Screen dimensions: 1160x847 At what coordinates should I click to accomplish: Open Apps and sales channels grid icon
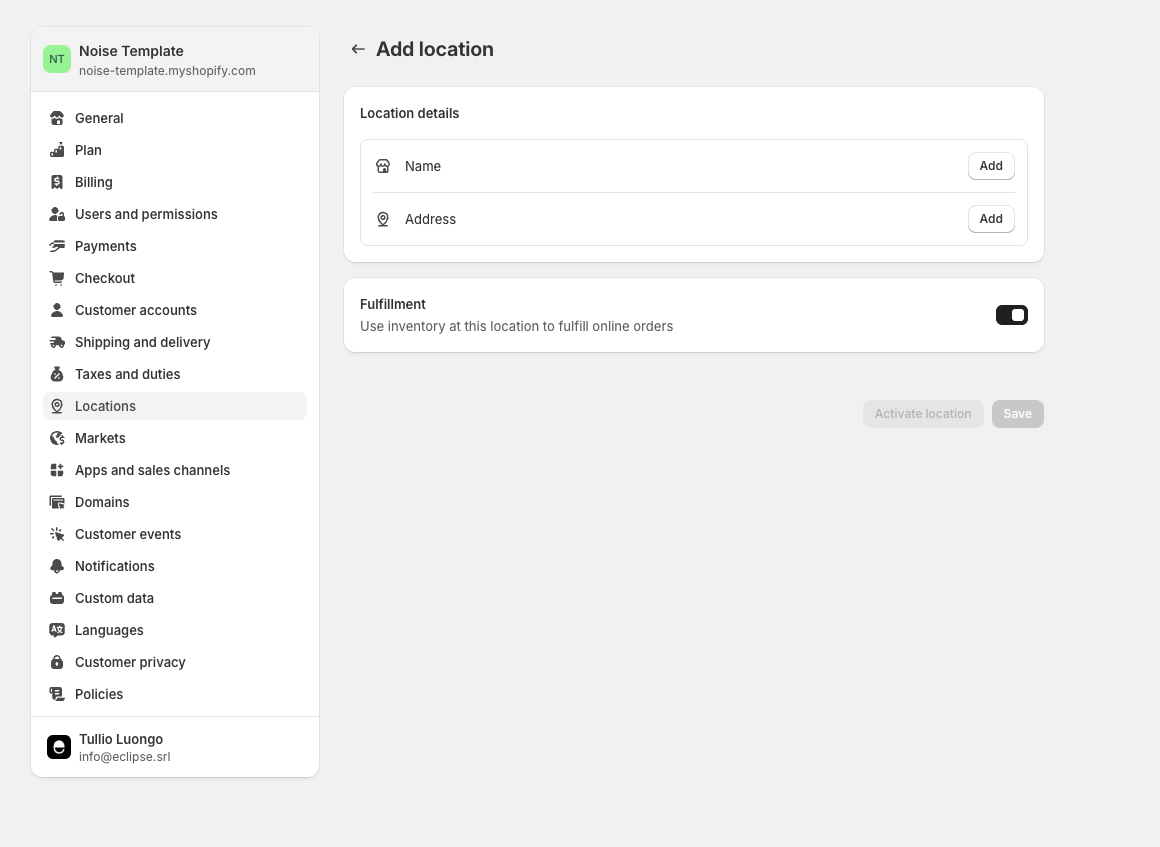pyautogui.click(x=57, y=470)
